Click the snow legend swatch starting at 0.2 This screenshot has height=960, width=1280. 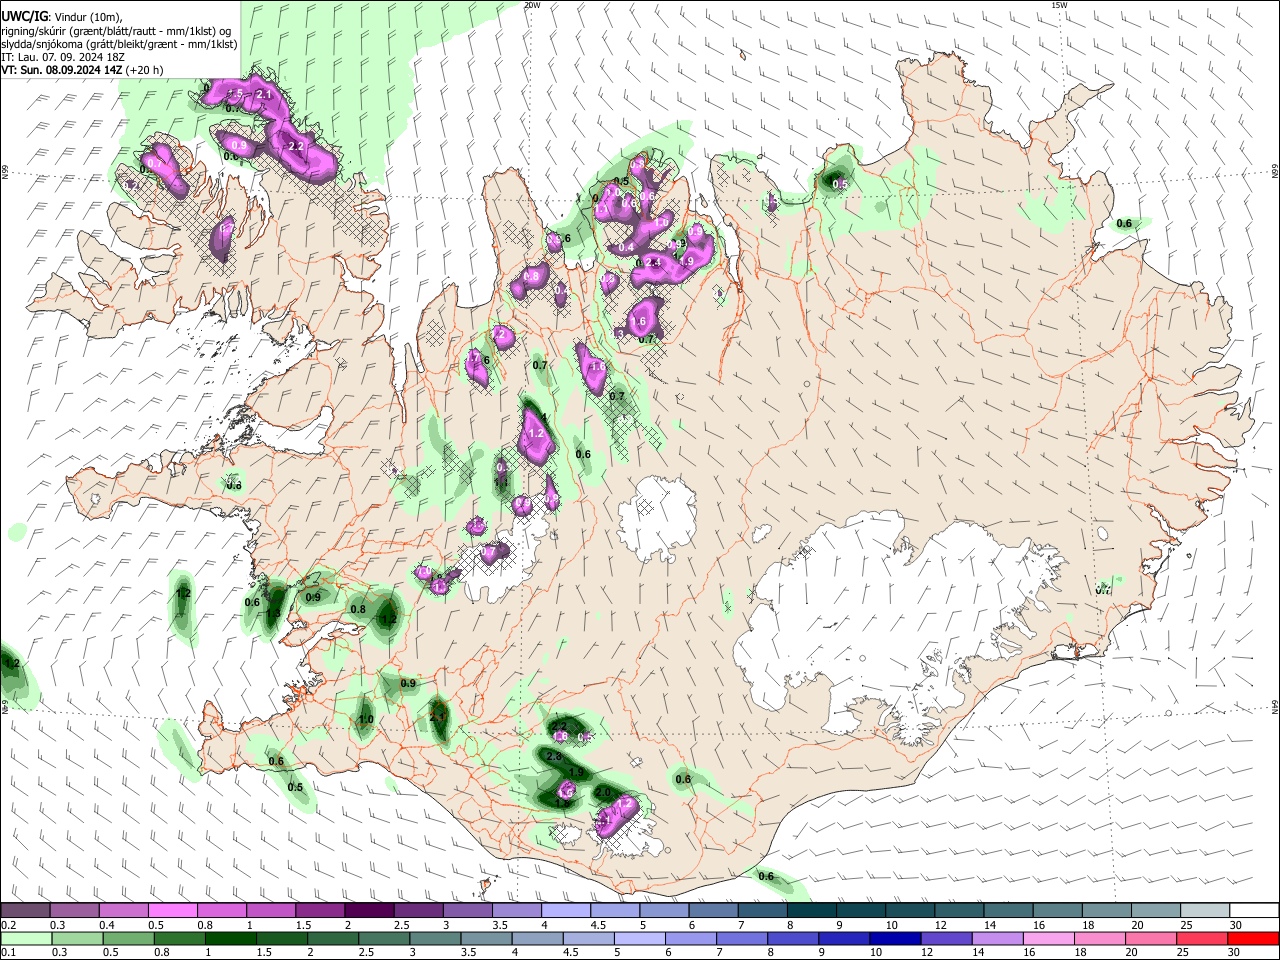point(25,911)
